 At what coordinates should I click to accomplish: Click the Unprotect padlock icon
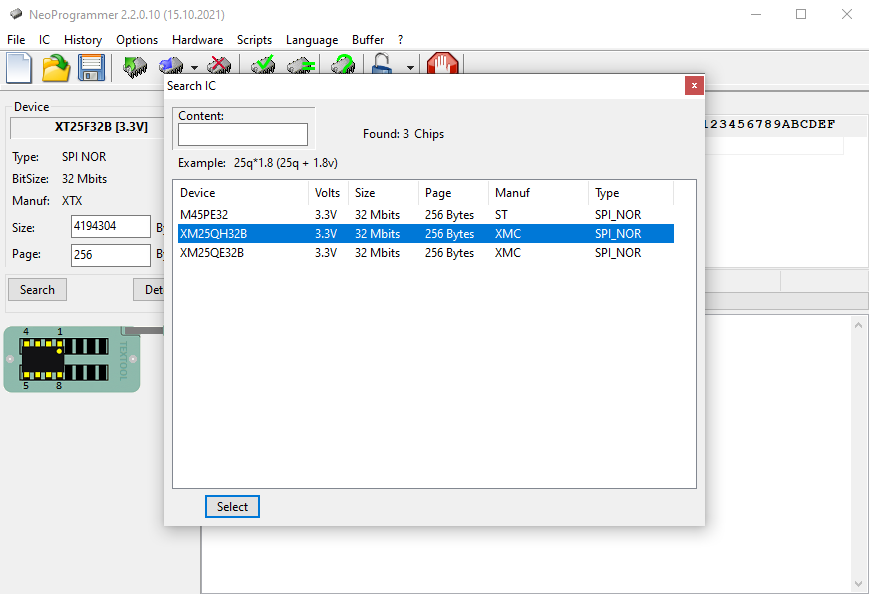382,64
